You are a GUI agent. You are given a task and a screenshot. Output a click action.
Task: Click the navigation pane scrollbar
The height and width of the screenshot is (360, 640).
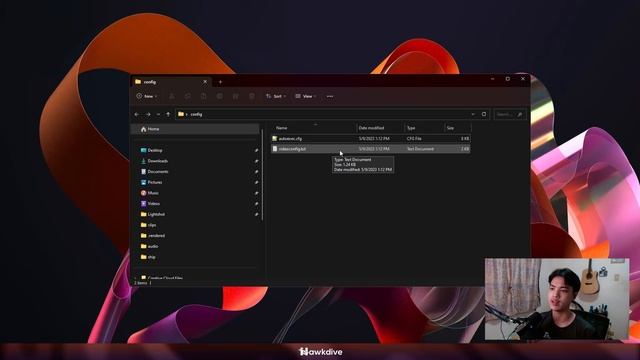point(262,175)
